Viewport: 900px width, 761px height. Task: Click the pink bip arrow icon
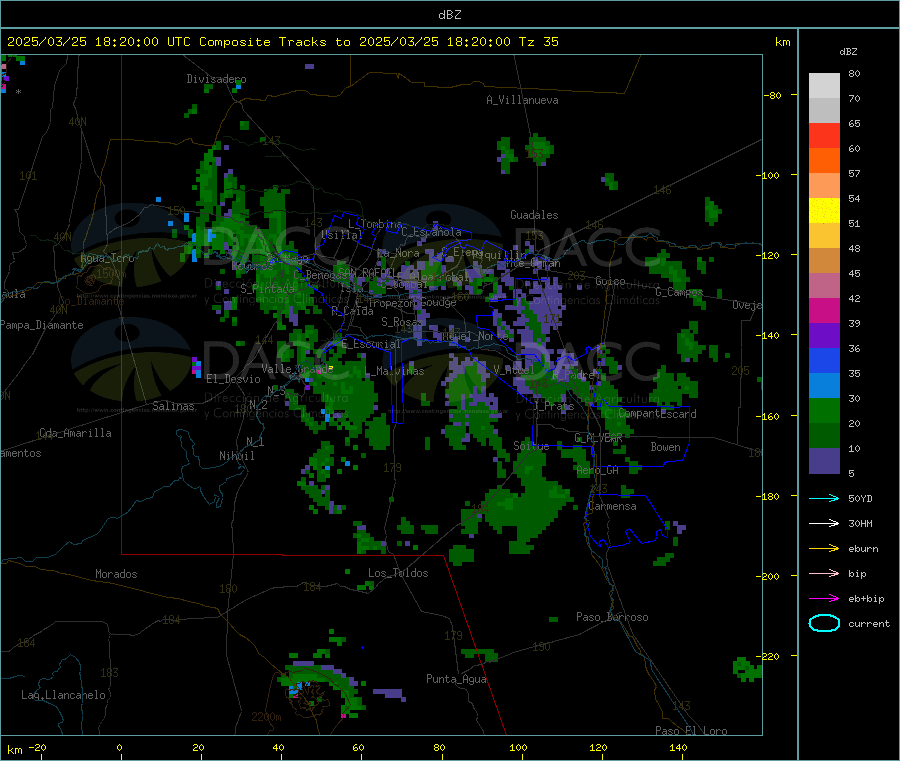[x=824, y=573]
